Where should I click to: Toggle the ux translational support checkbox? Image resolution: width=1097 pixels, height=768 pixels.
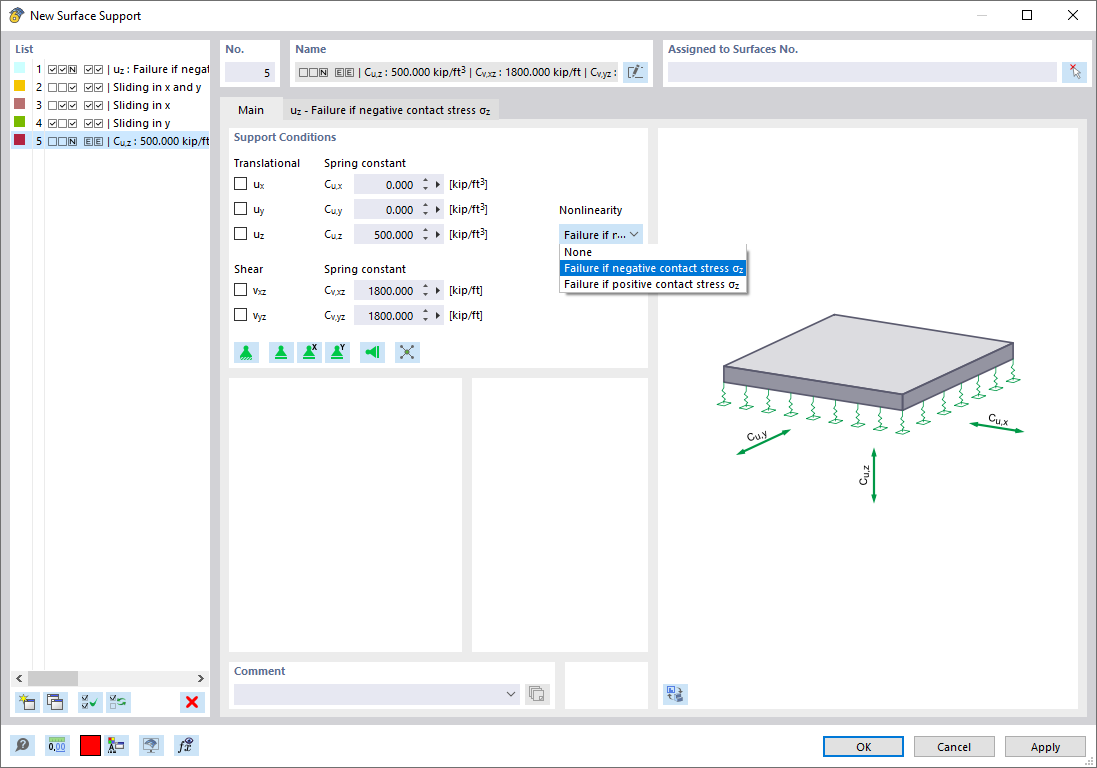click(x=240, y=184)
